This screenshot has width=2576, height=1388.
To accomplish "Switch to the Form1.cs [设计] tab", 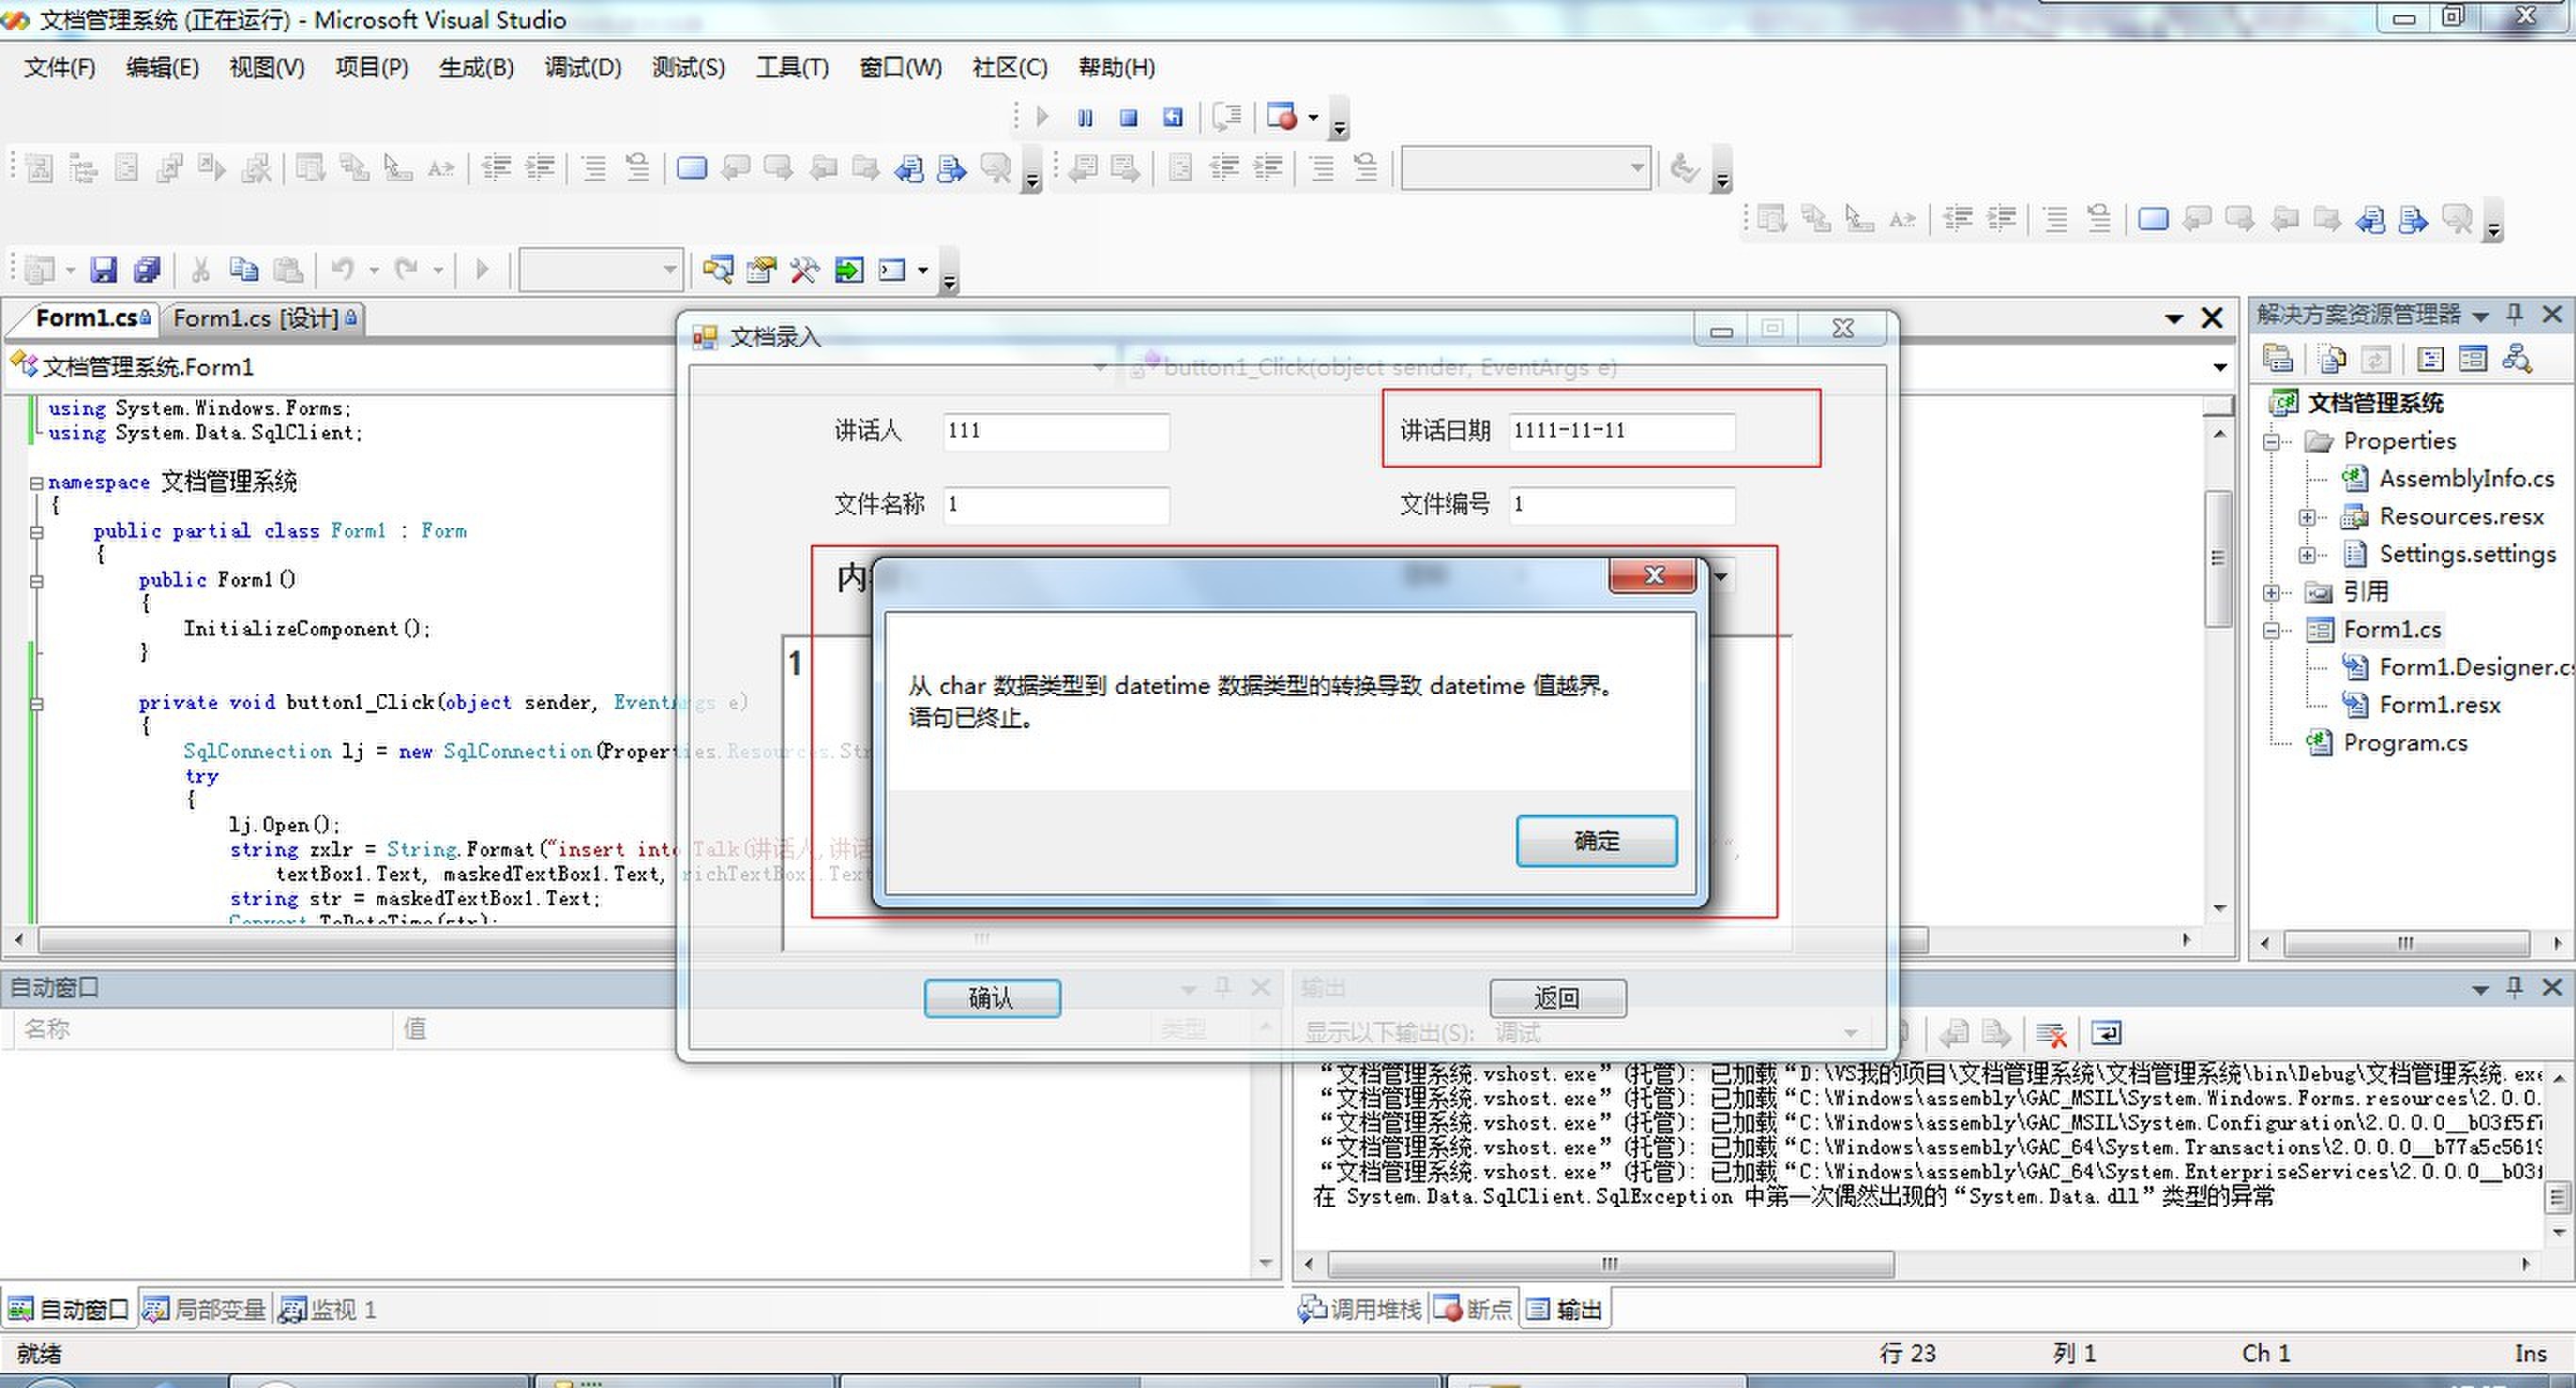I will (x=264, y=318).
